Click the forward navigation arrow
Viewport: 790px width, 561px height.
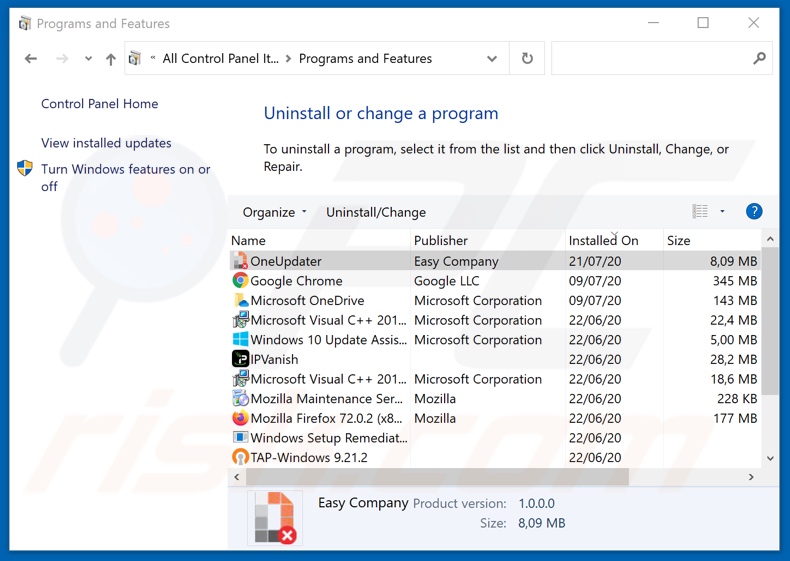coord(62,59)
